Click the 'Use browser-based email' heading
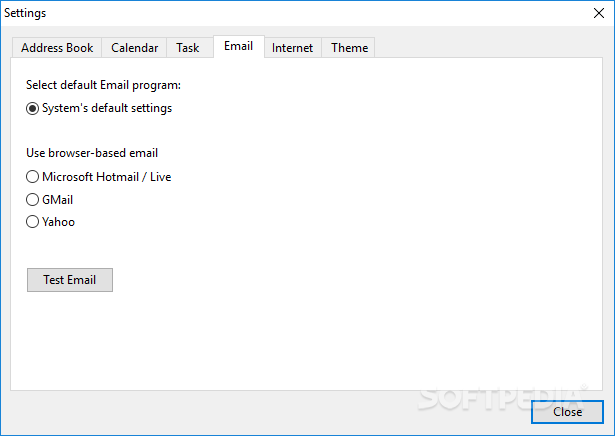 pos(92,153)
